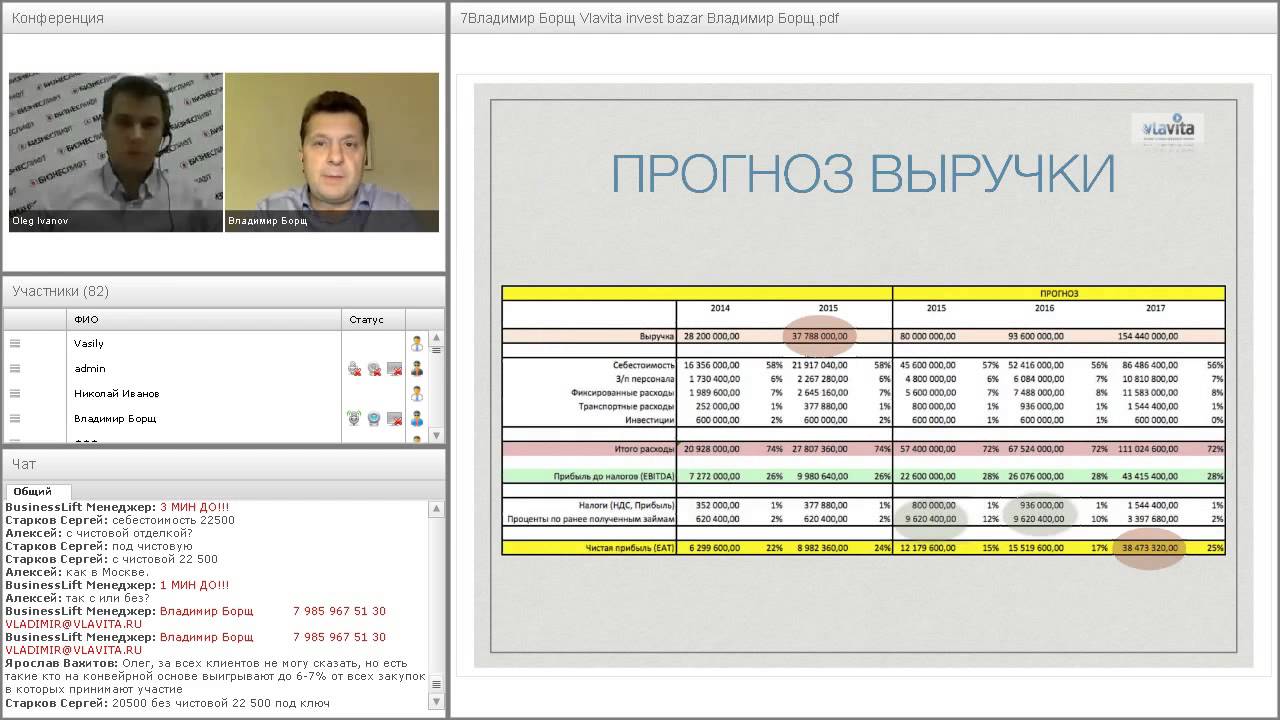
Task: Click Владимир Борщ's active microphone icon
Action: [x=354, y=419]
